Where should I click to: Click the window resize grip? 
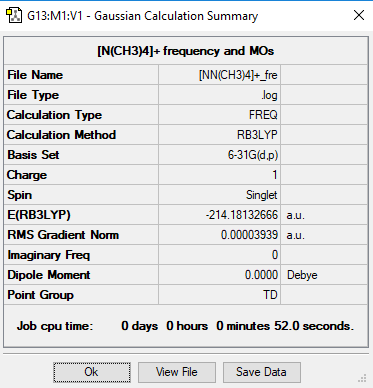[x=362, y=379]
